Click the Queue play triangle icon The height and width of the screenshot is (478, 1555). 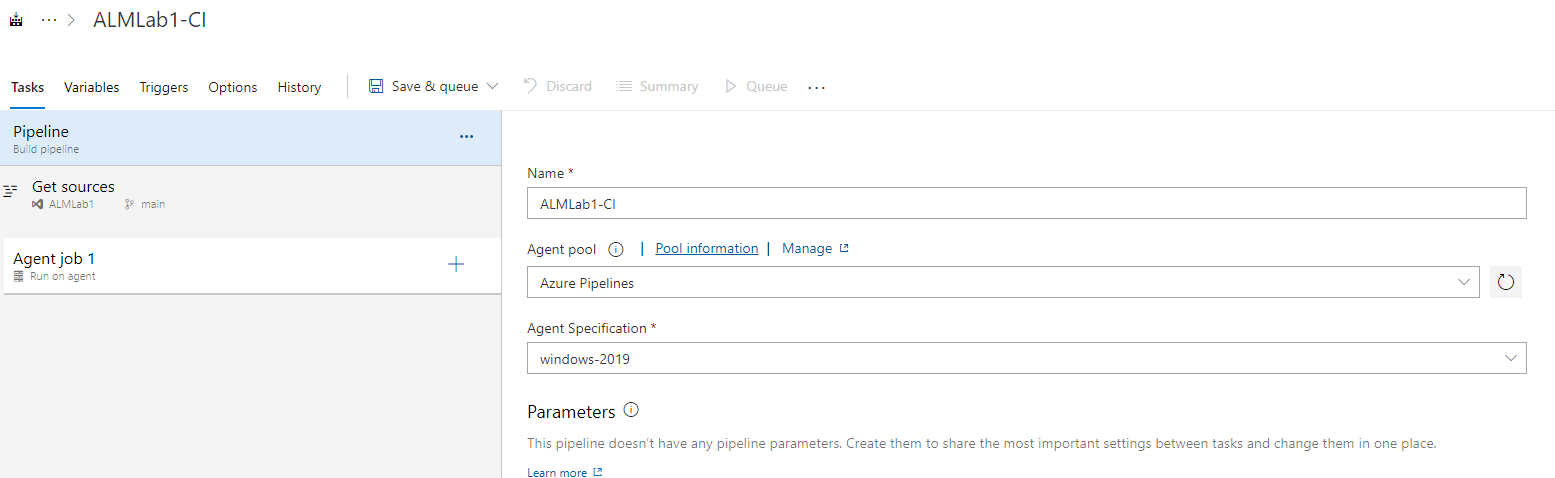tap(731, 86)
